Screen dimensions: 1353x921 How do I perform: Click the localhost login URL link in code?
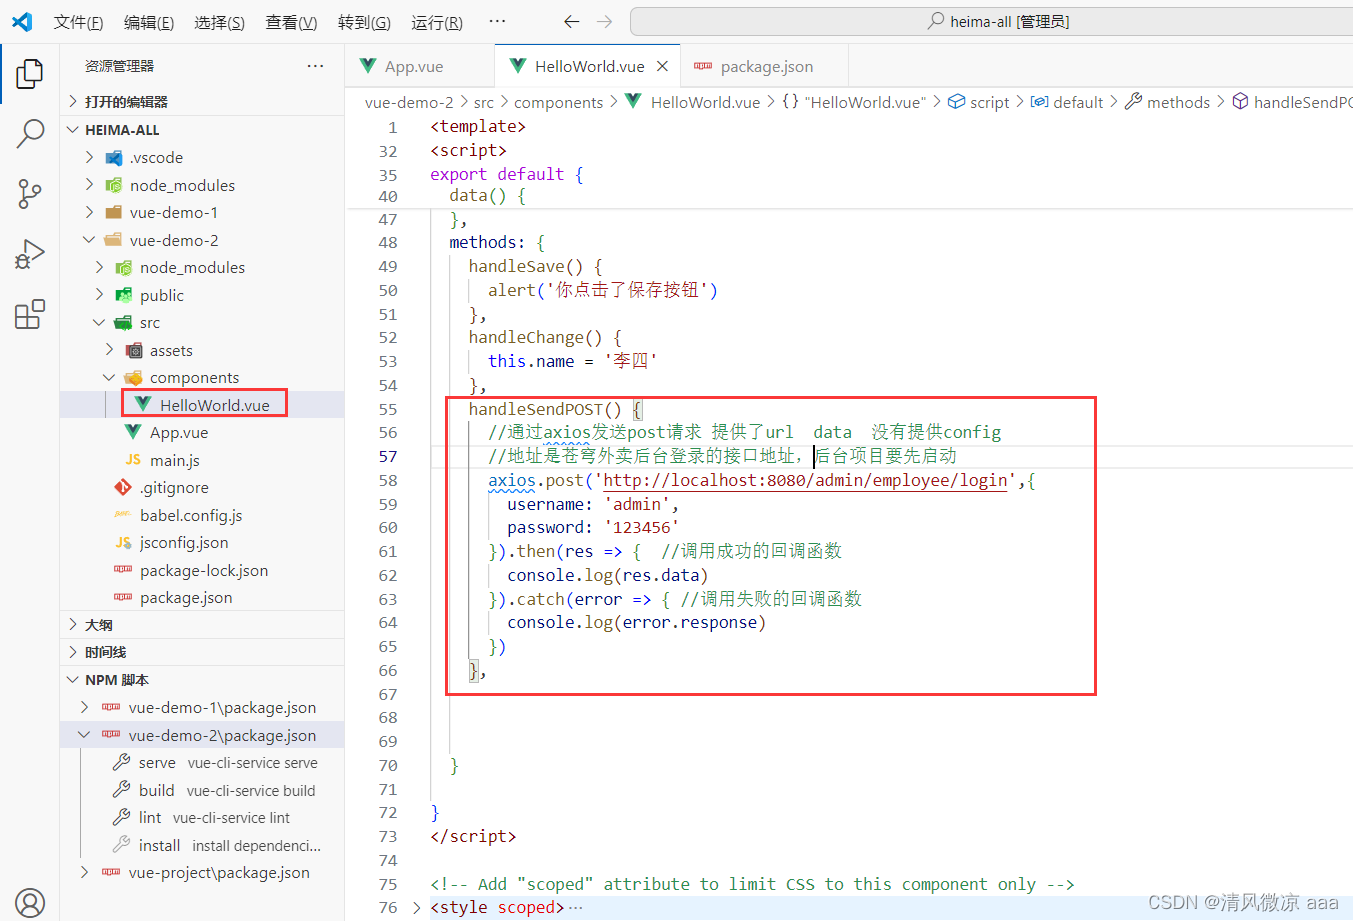pyautogui.click(x=805, y=480)
